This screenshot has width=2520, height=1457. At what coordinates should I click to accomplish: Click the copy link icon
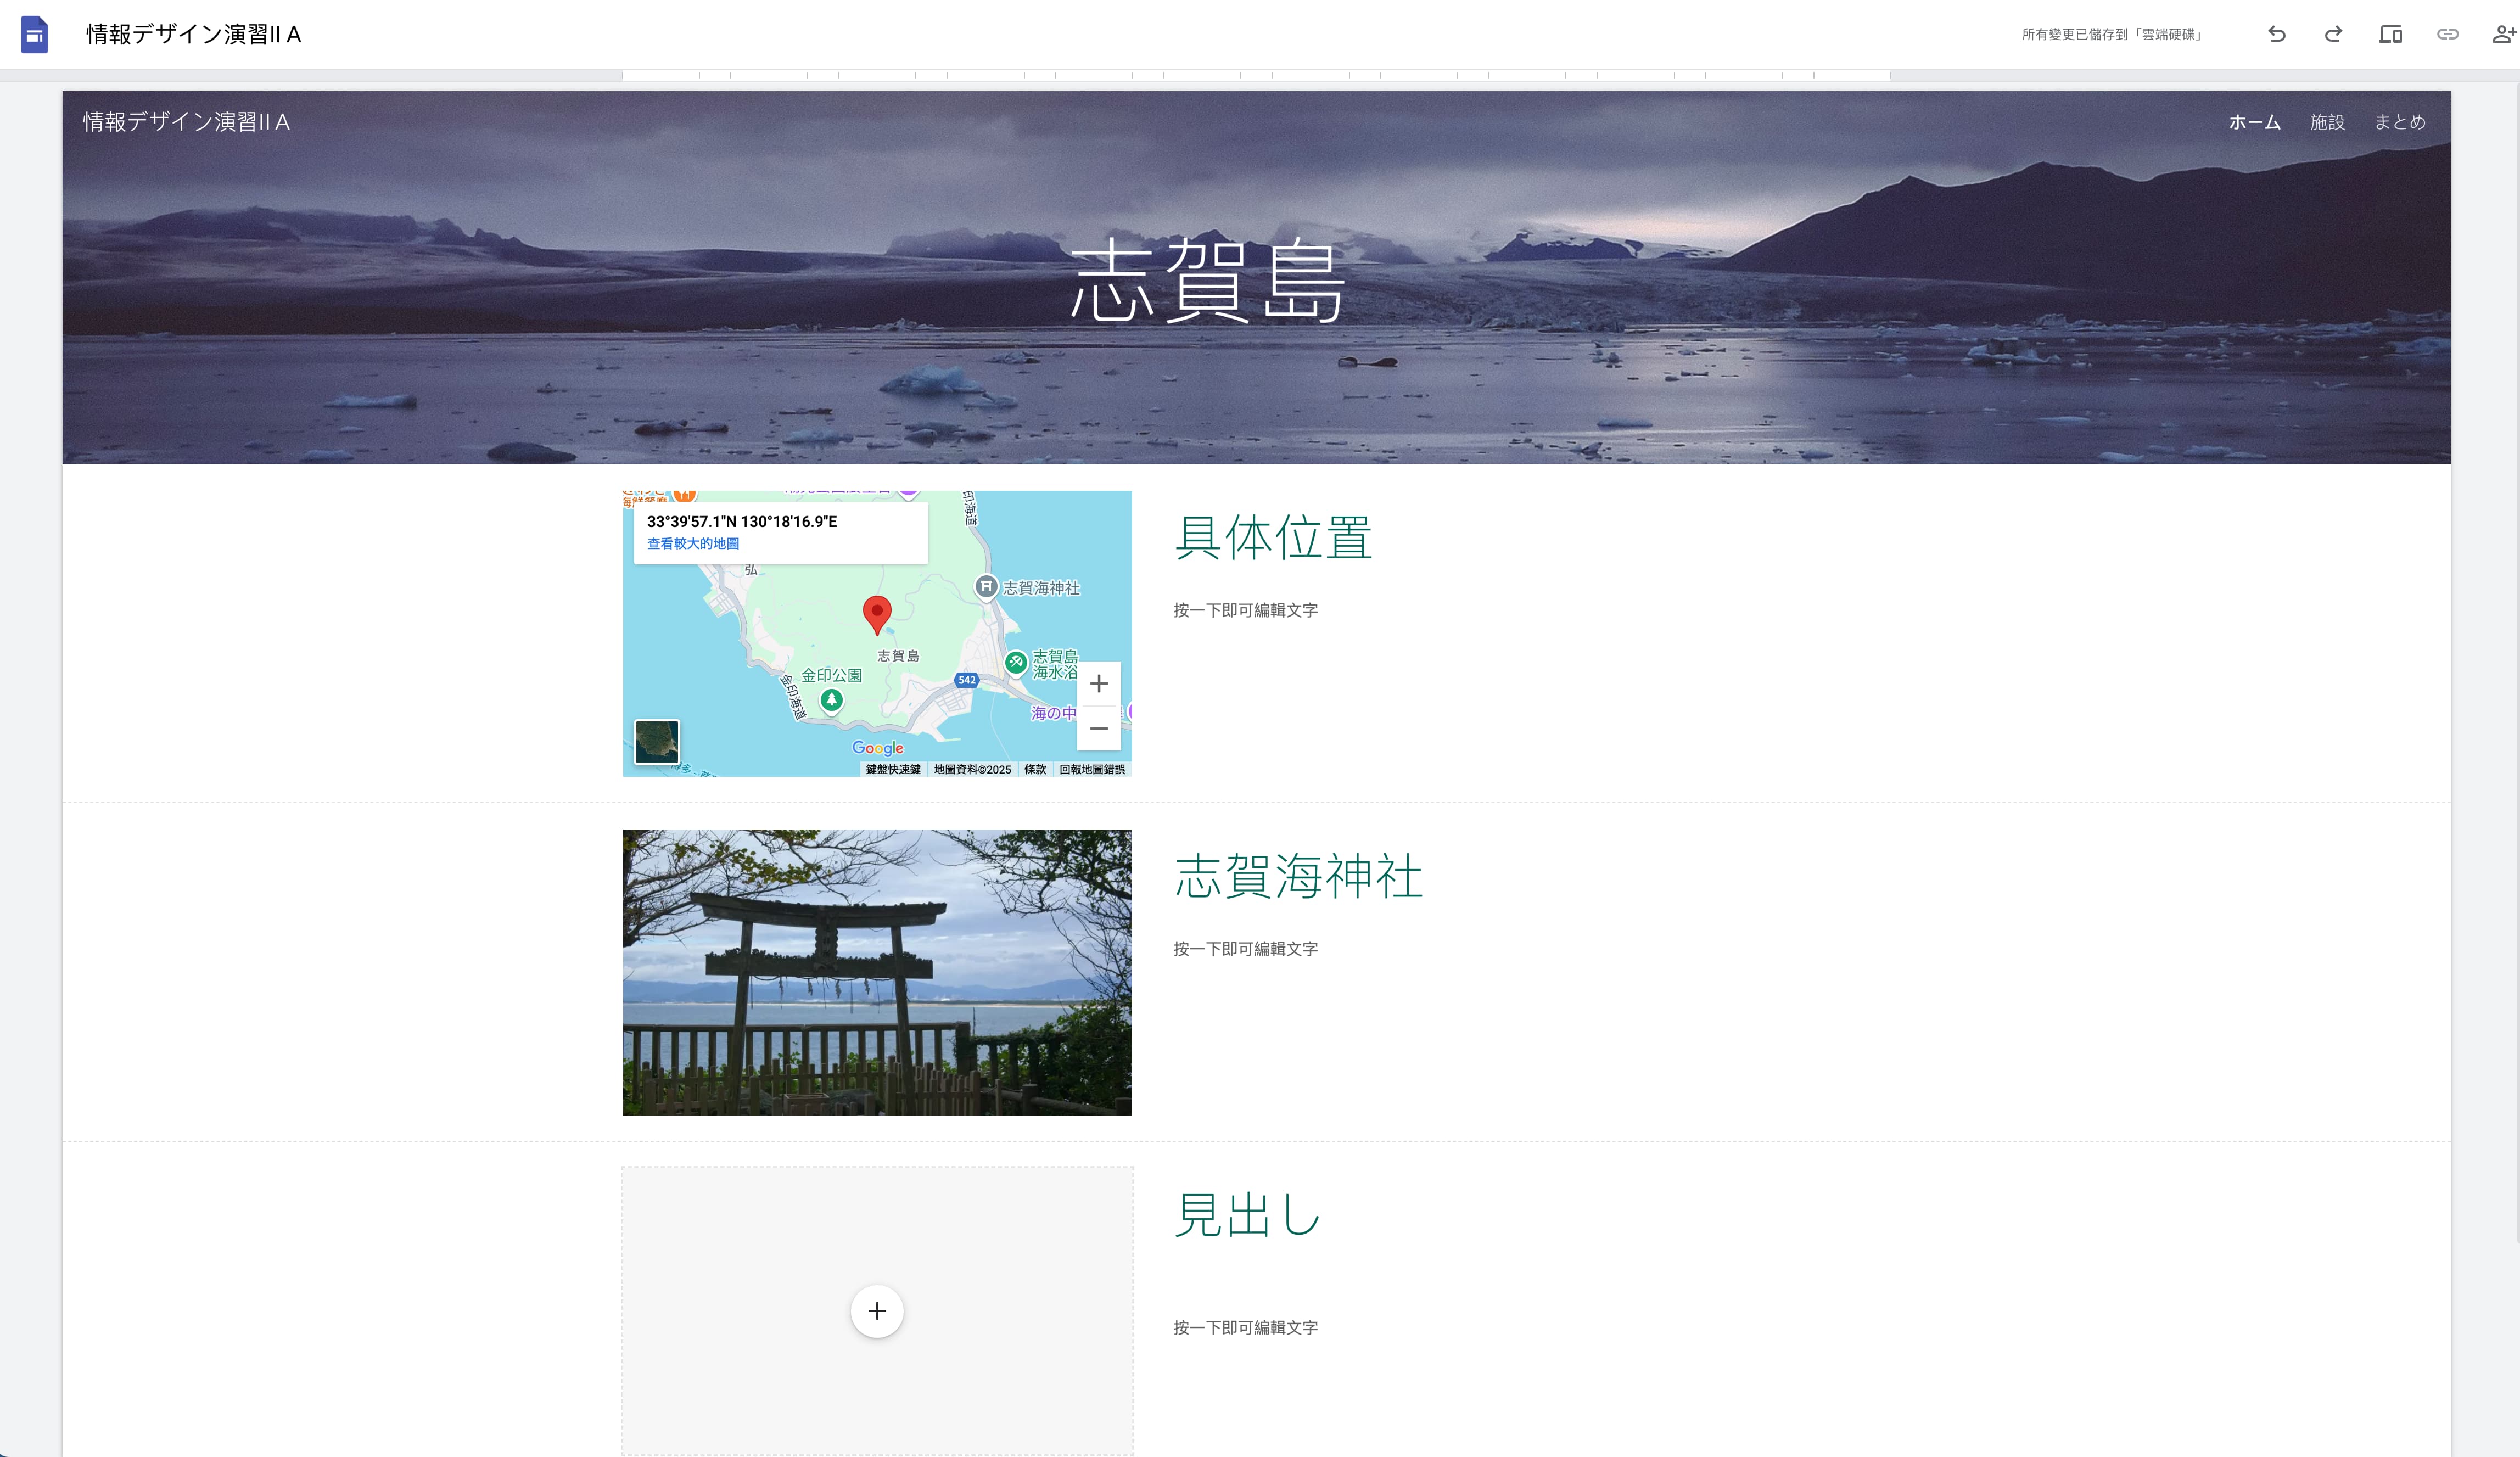coord(2447,34)
